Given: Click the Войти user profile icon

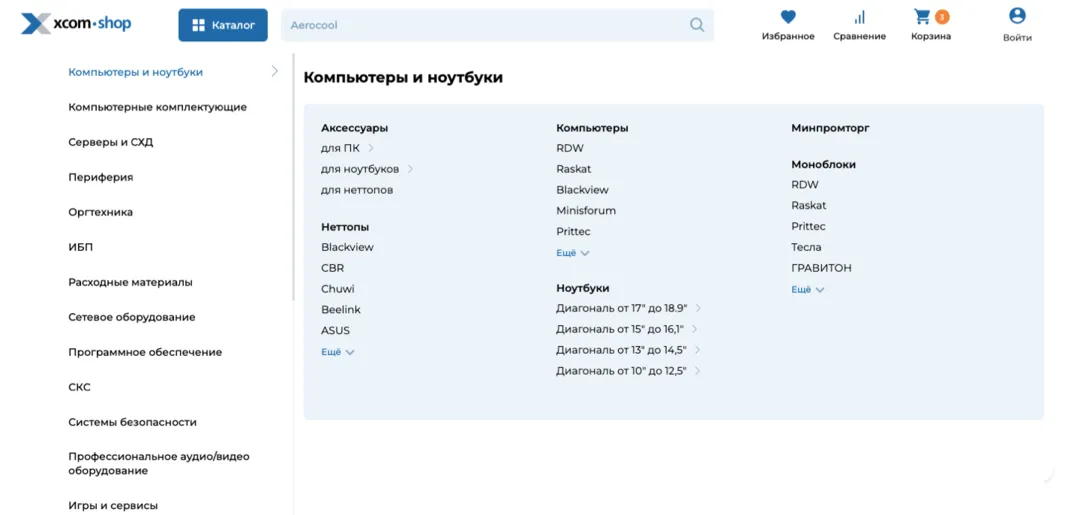Looking at the screenshot, I should (x=1017, y=16).
